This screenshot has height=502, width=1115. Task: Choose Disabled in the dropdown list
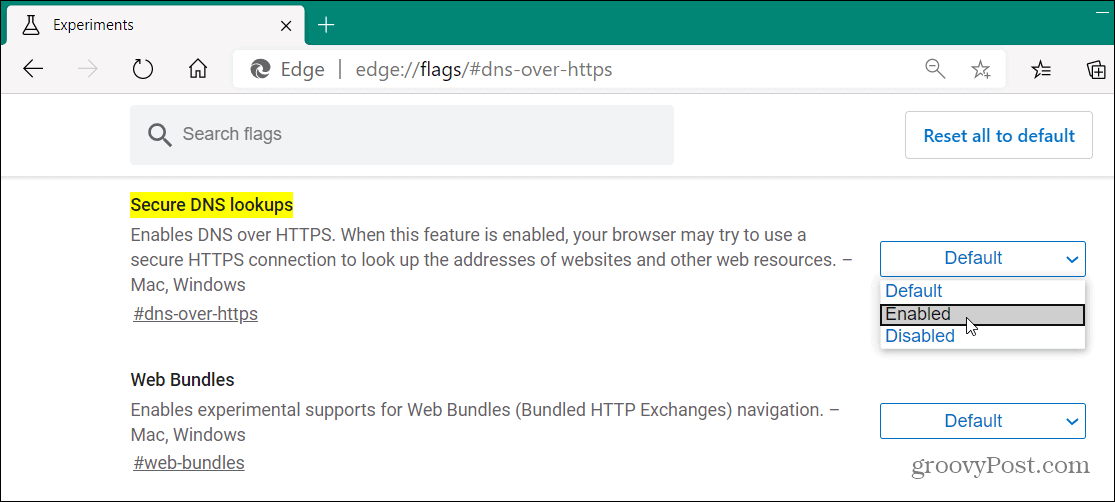[x=982, y=336]
